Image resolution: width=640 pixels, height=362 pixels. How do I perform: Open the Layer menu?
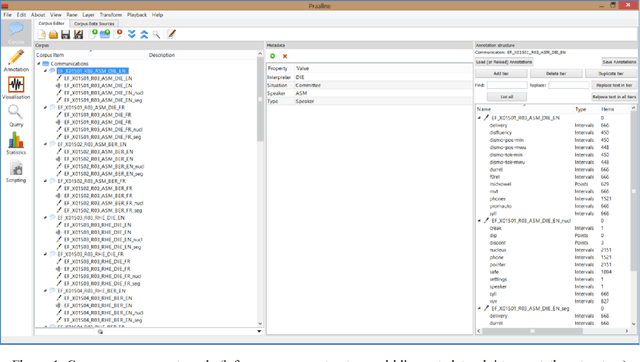[x=88, y=15]
